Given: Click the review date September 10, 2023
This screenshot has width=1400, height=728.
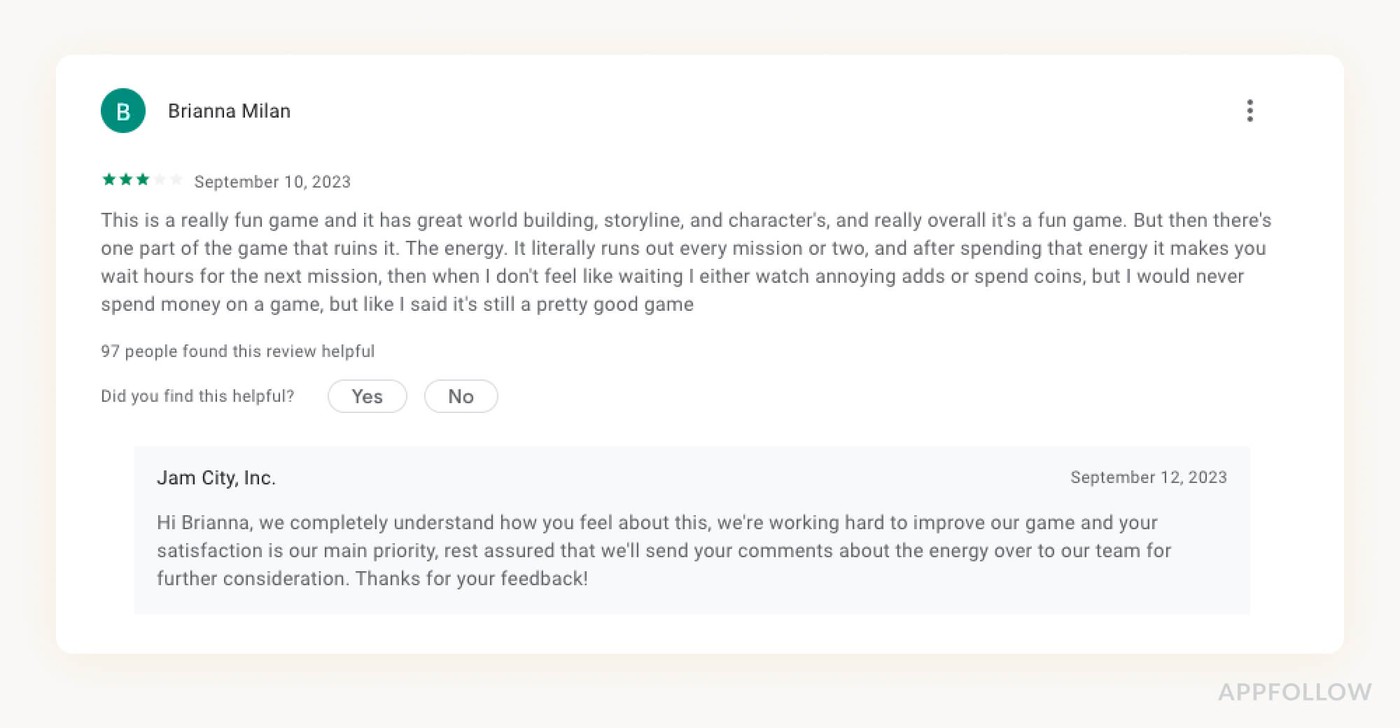Looking at the screenshot, I should (x=272, y=182).
